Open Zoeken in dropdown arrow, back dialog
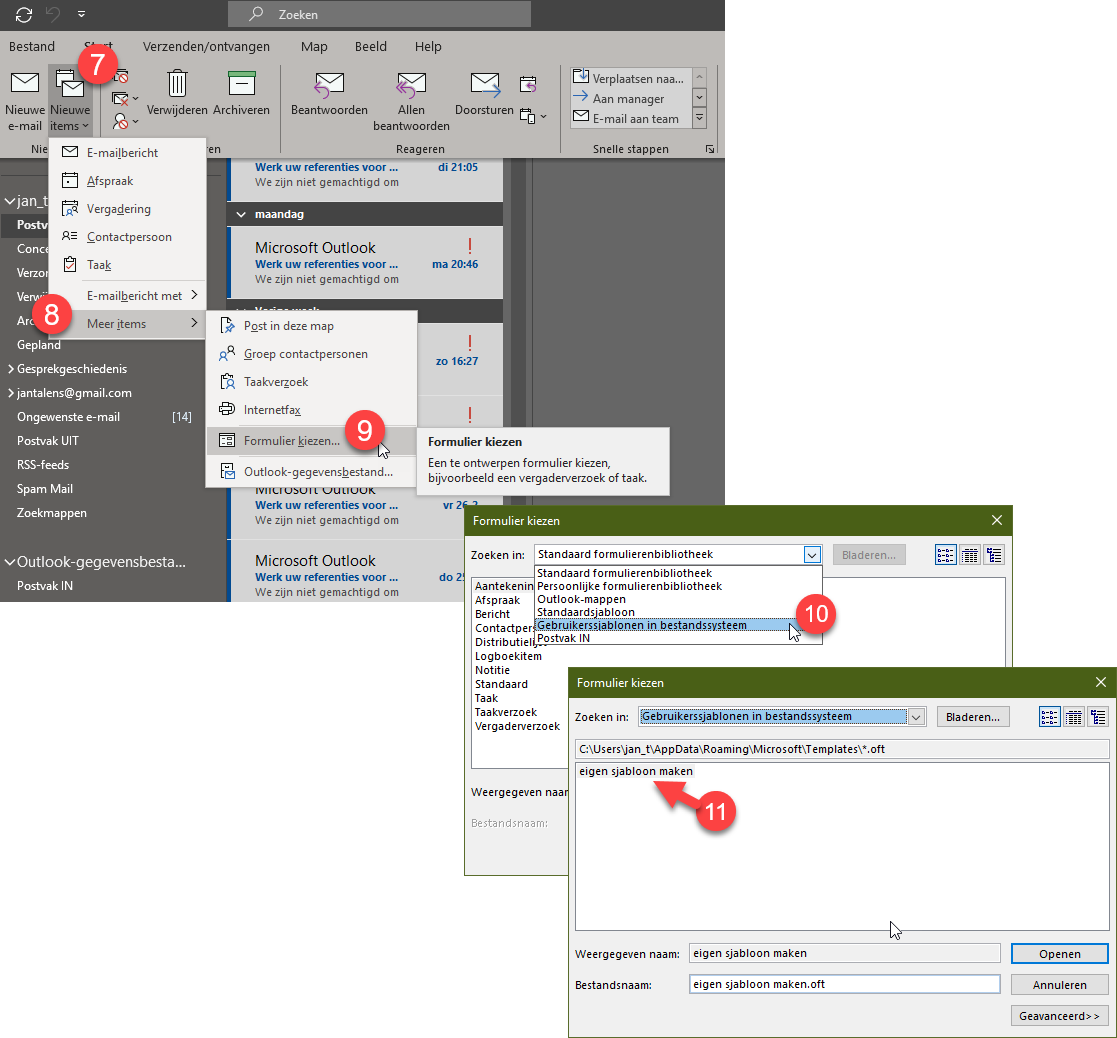Viewport: 1117px width, 1038px height. coord(812,554)
